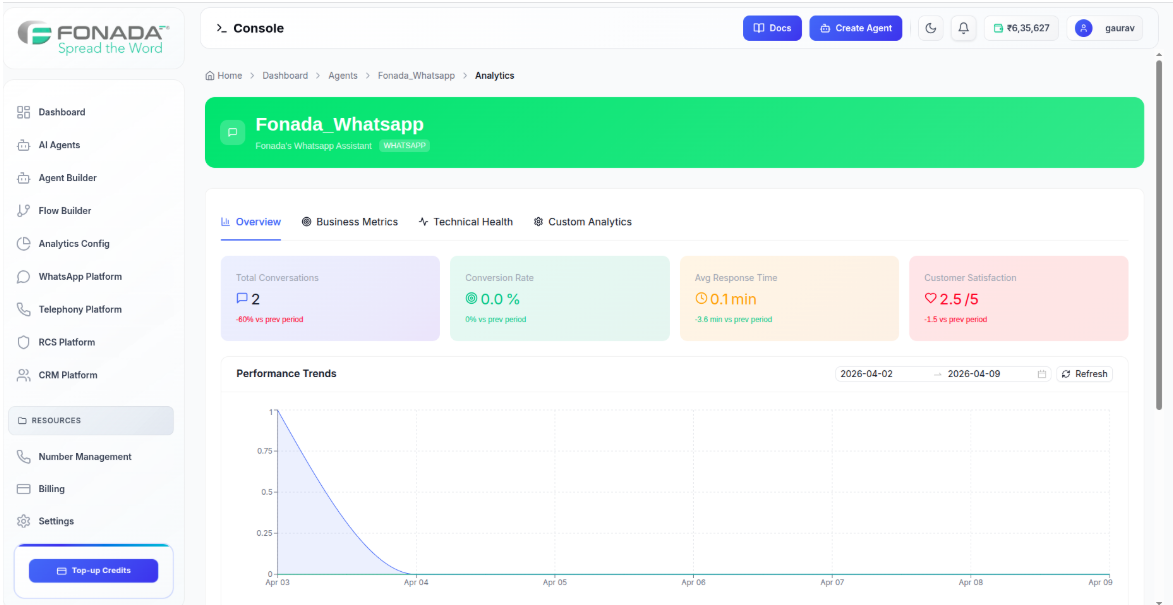
Task: Switch to the Overview tab
Action: [x=251, y=222]
